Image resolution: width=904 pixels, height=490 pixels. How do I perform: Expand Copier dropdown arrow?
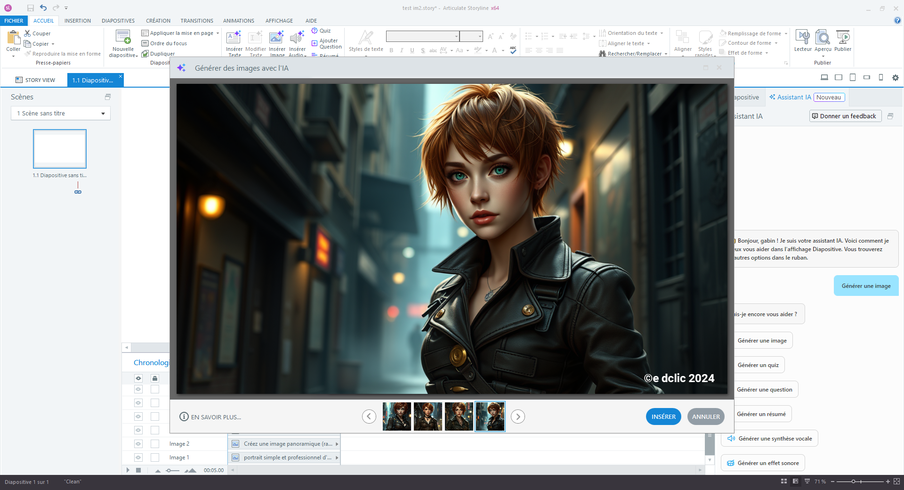tap(53, 44)
